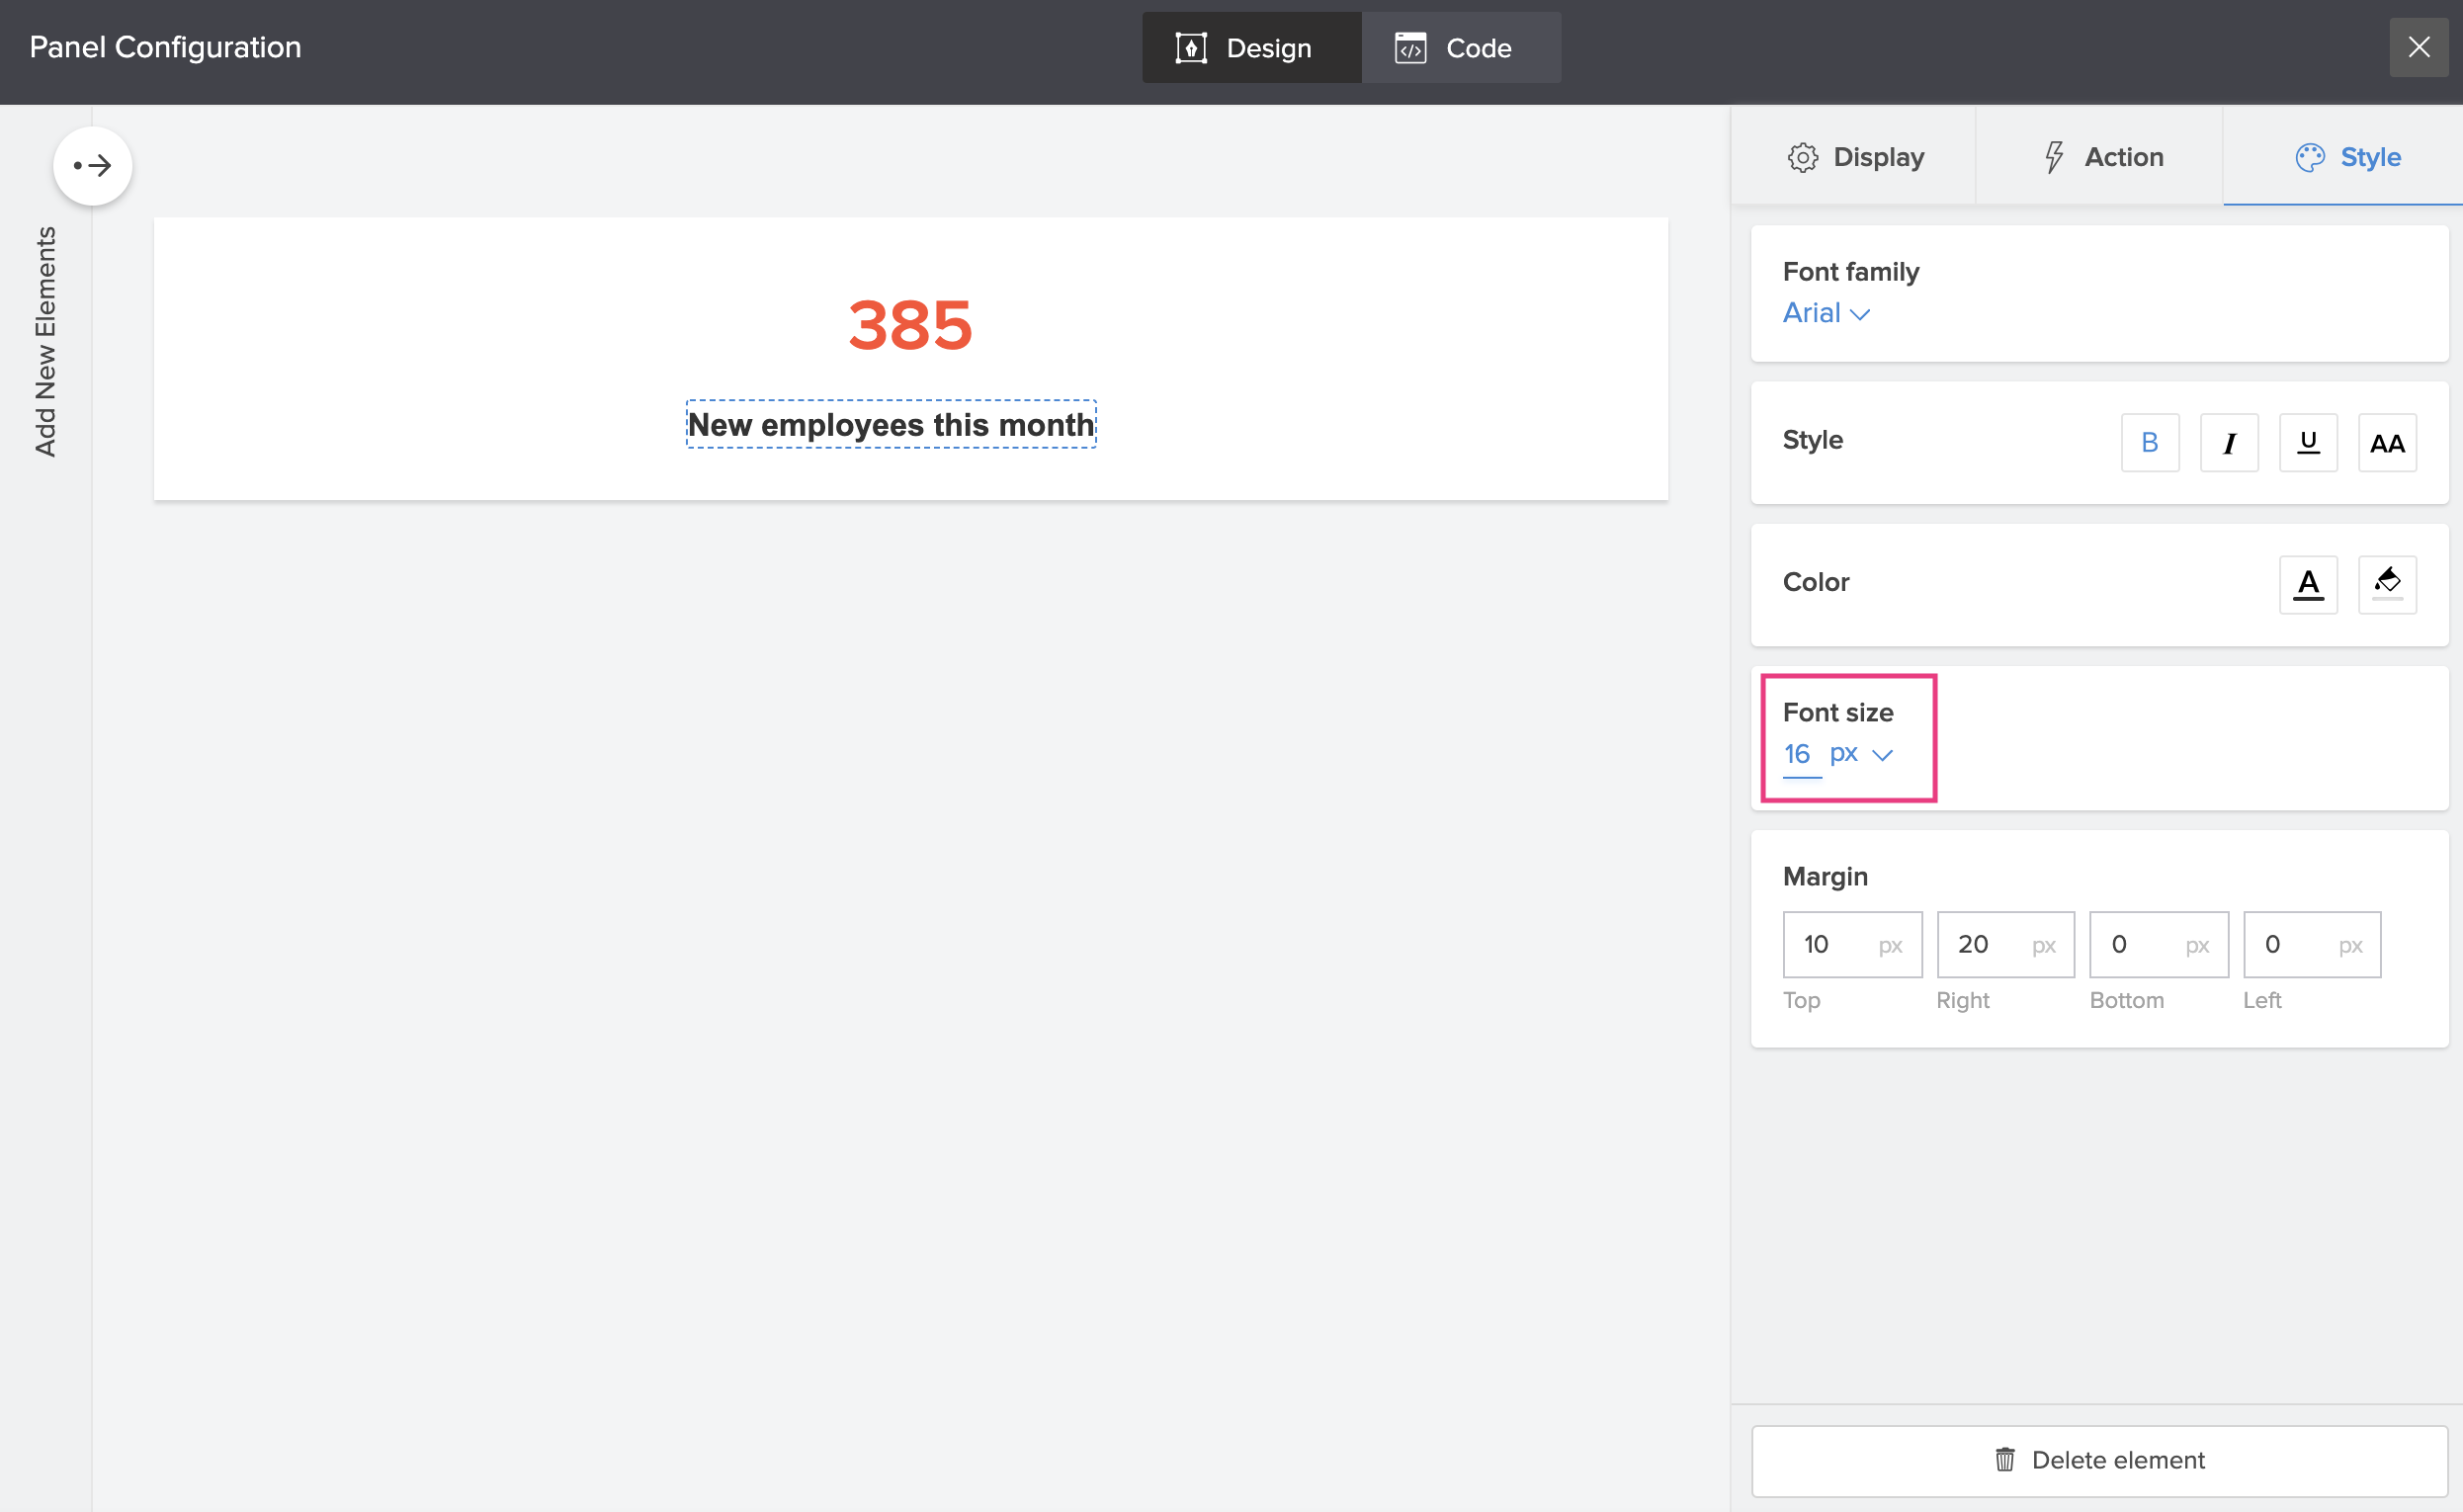Image resolution: width=2463 pixels, height=1512 pixels.
Task: Select the red 385 number text
Action: (909, 325)
